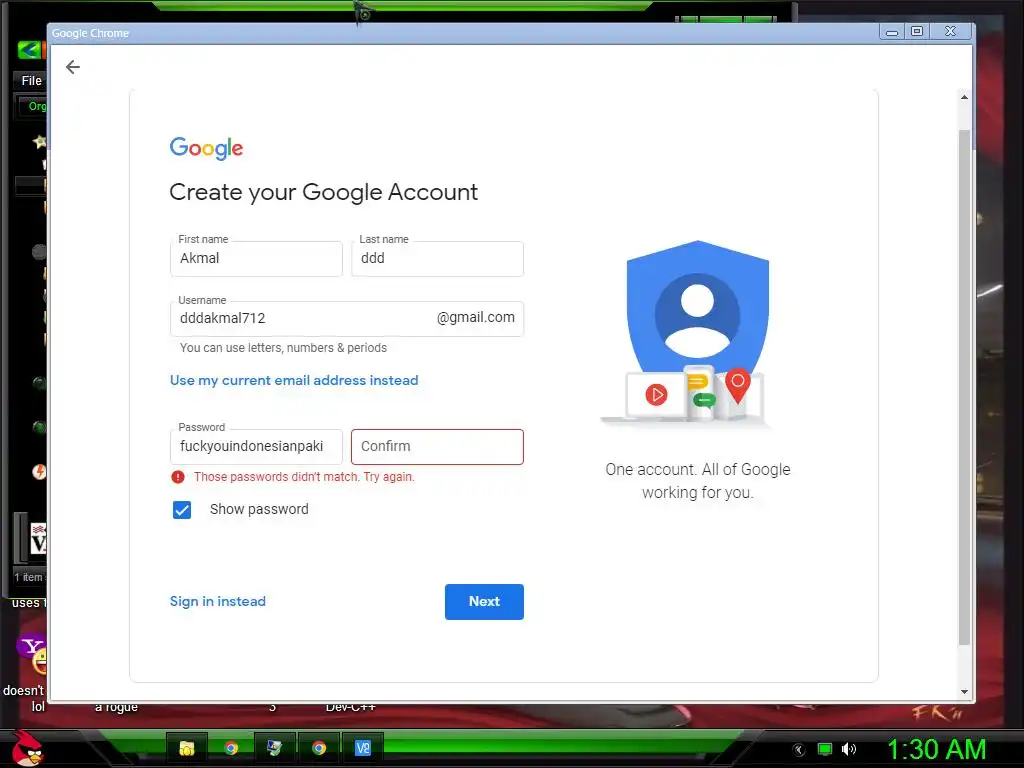
Task: Go back using the left arrow icon
Action: click(72, 67)
